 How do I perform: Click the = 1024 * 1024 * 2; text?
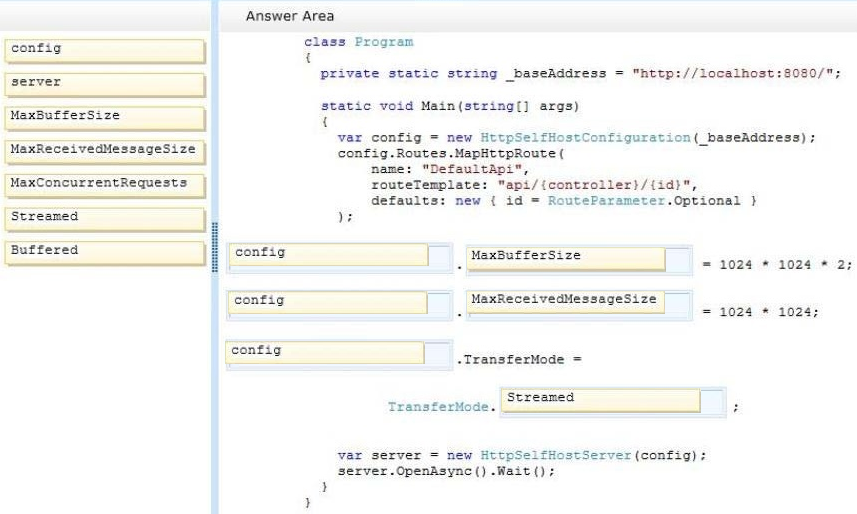777,265
